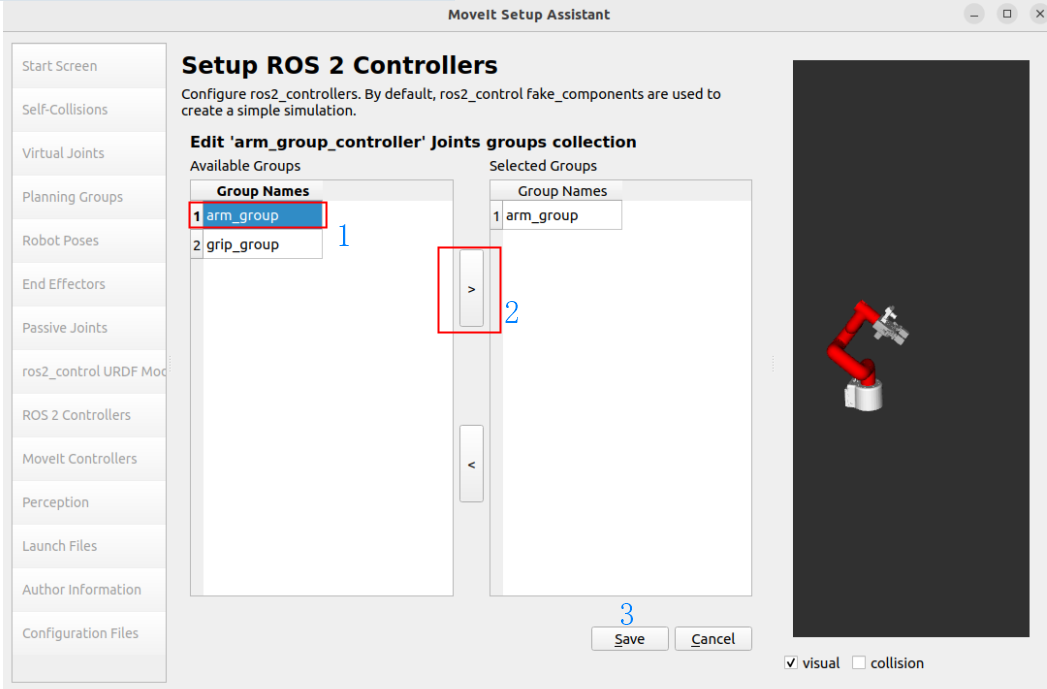Go to Self-Collisions step
Viewport: 1047px width, 689px height.
(89, 109)
